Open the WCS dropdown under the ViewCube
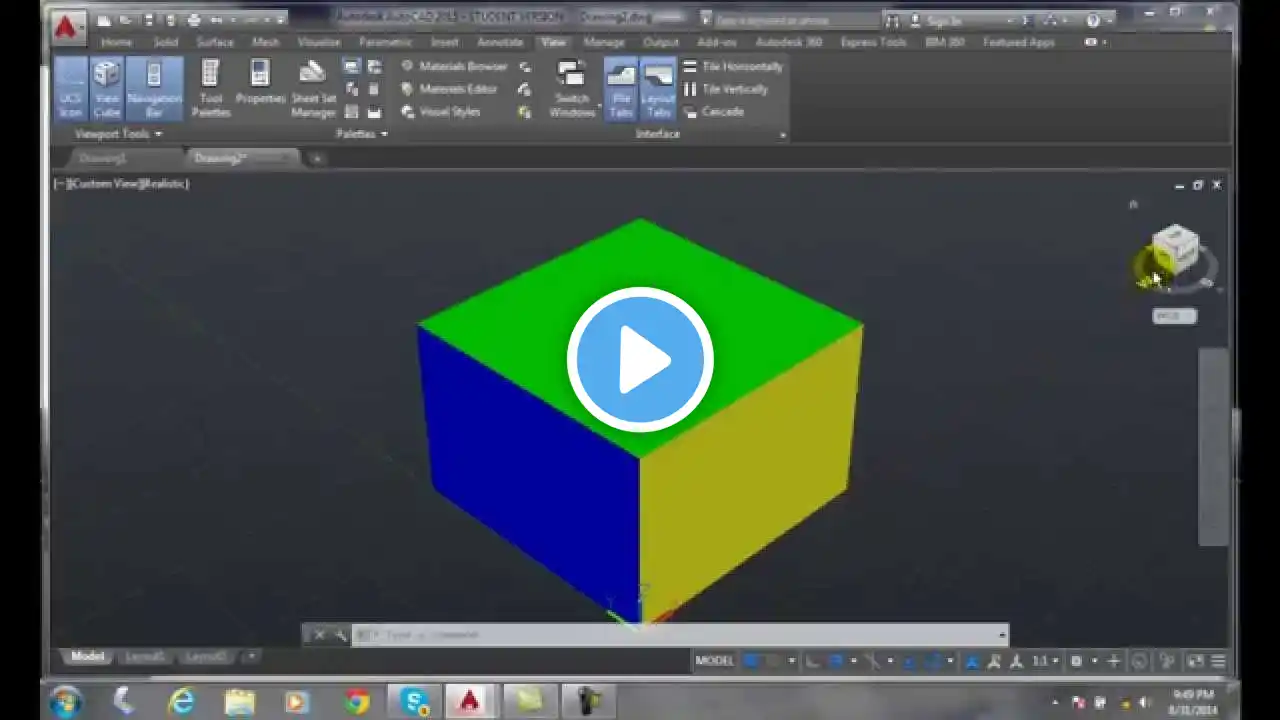This screenshot has width=1280, height=720. click(x=1174, y=316)
